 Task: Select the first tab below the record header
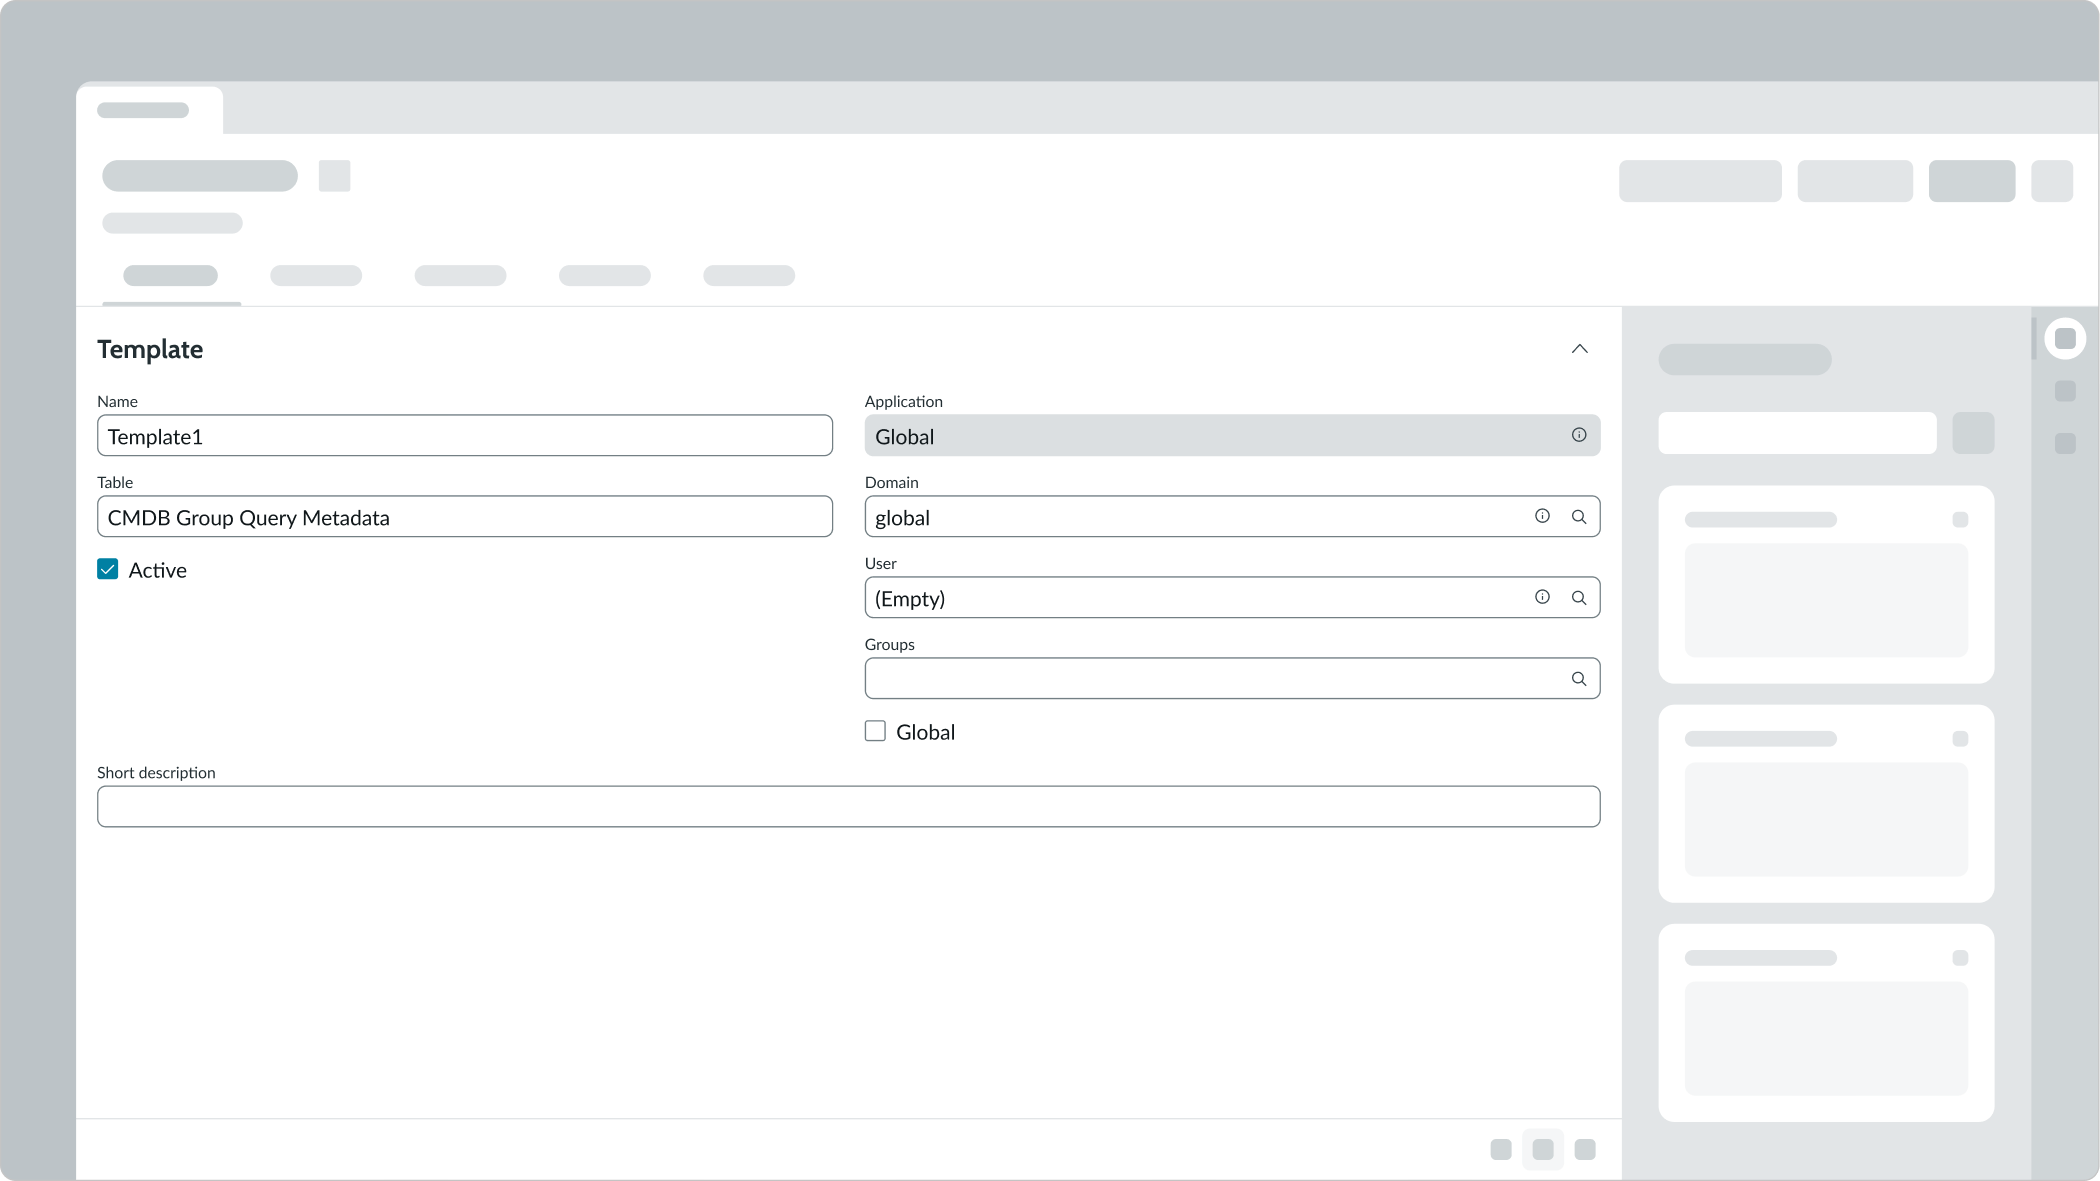pos(171,275)
